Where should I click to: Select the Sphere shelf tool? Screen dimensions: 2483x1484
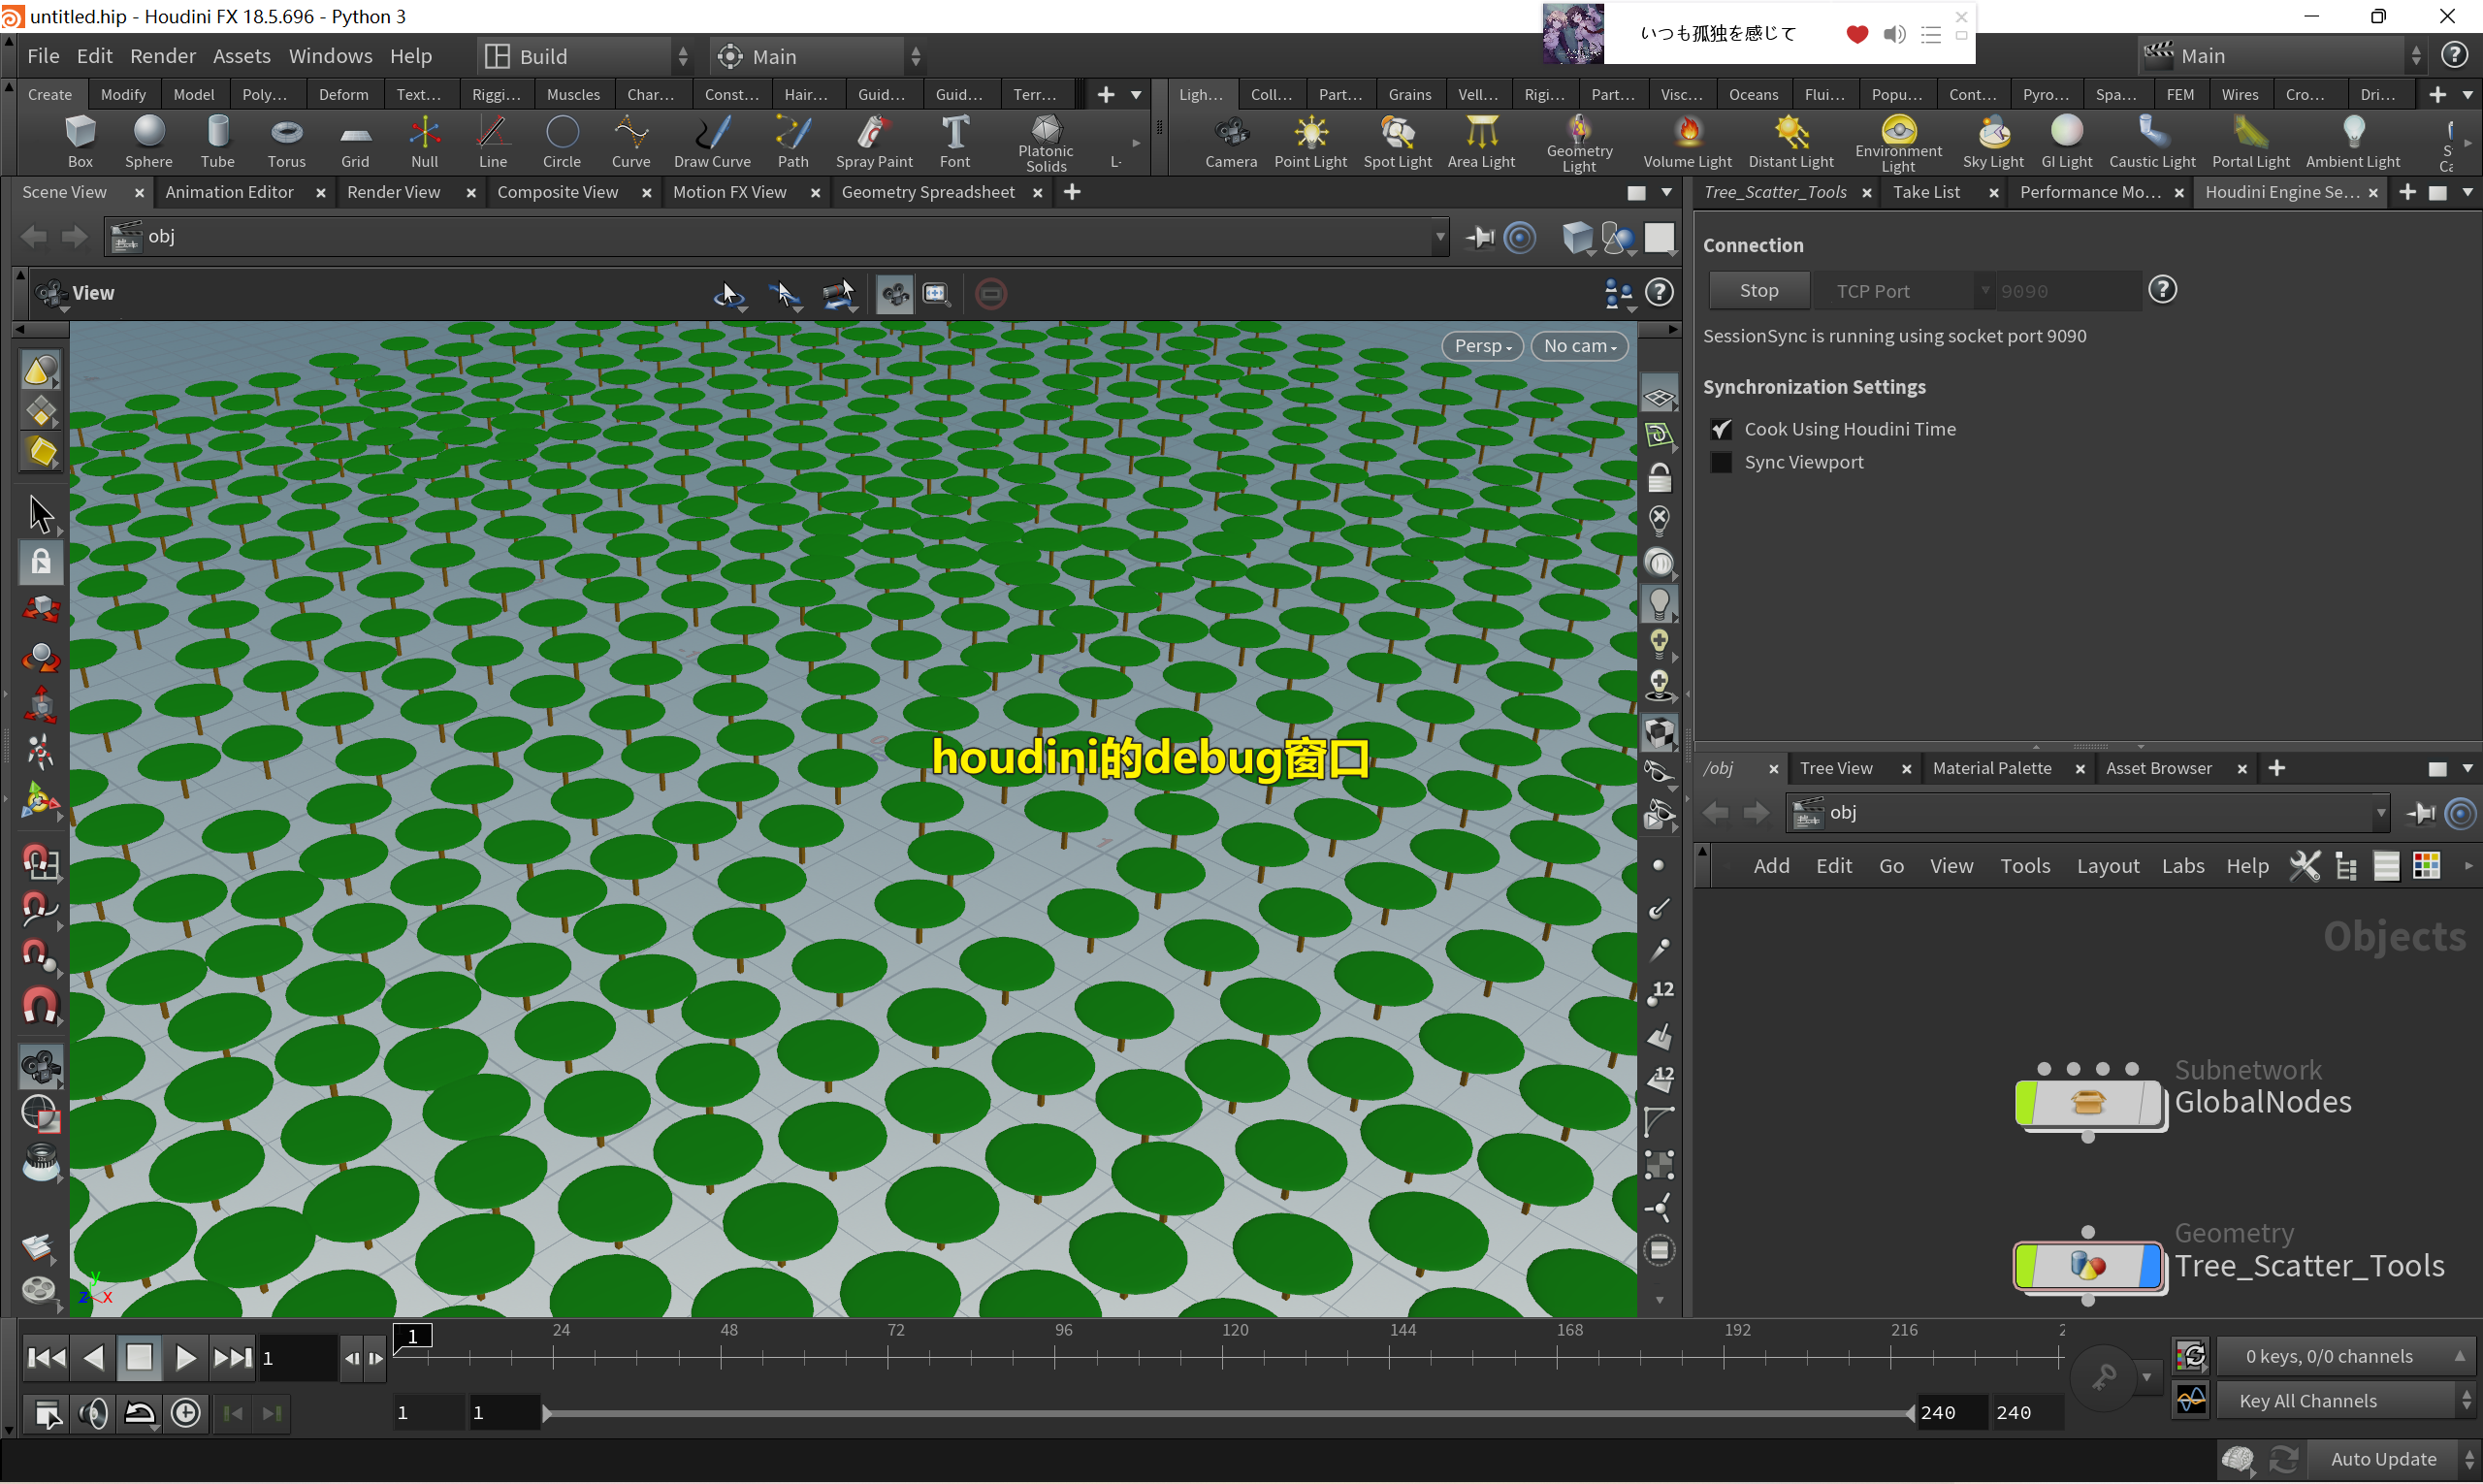point(148,141)
